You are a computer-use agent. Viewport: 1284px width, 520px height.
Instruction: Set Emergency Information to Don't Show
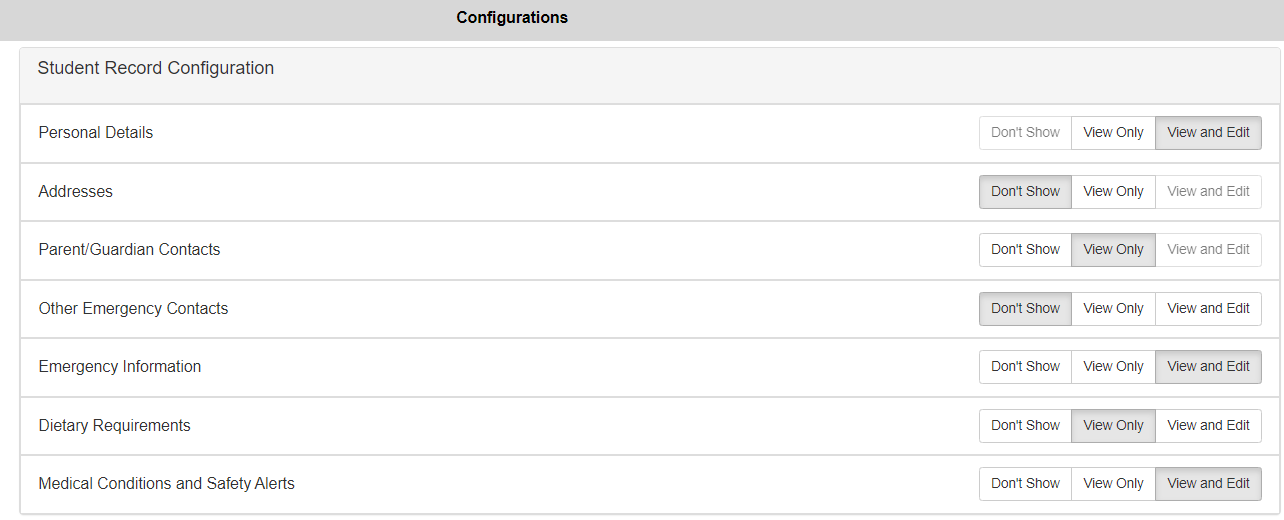click(x=1025, y=367)
